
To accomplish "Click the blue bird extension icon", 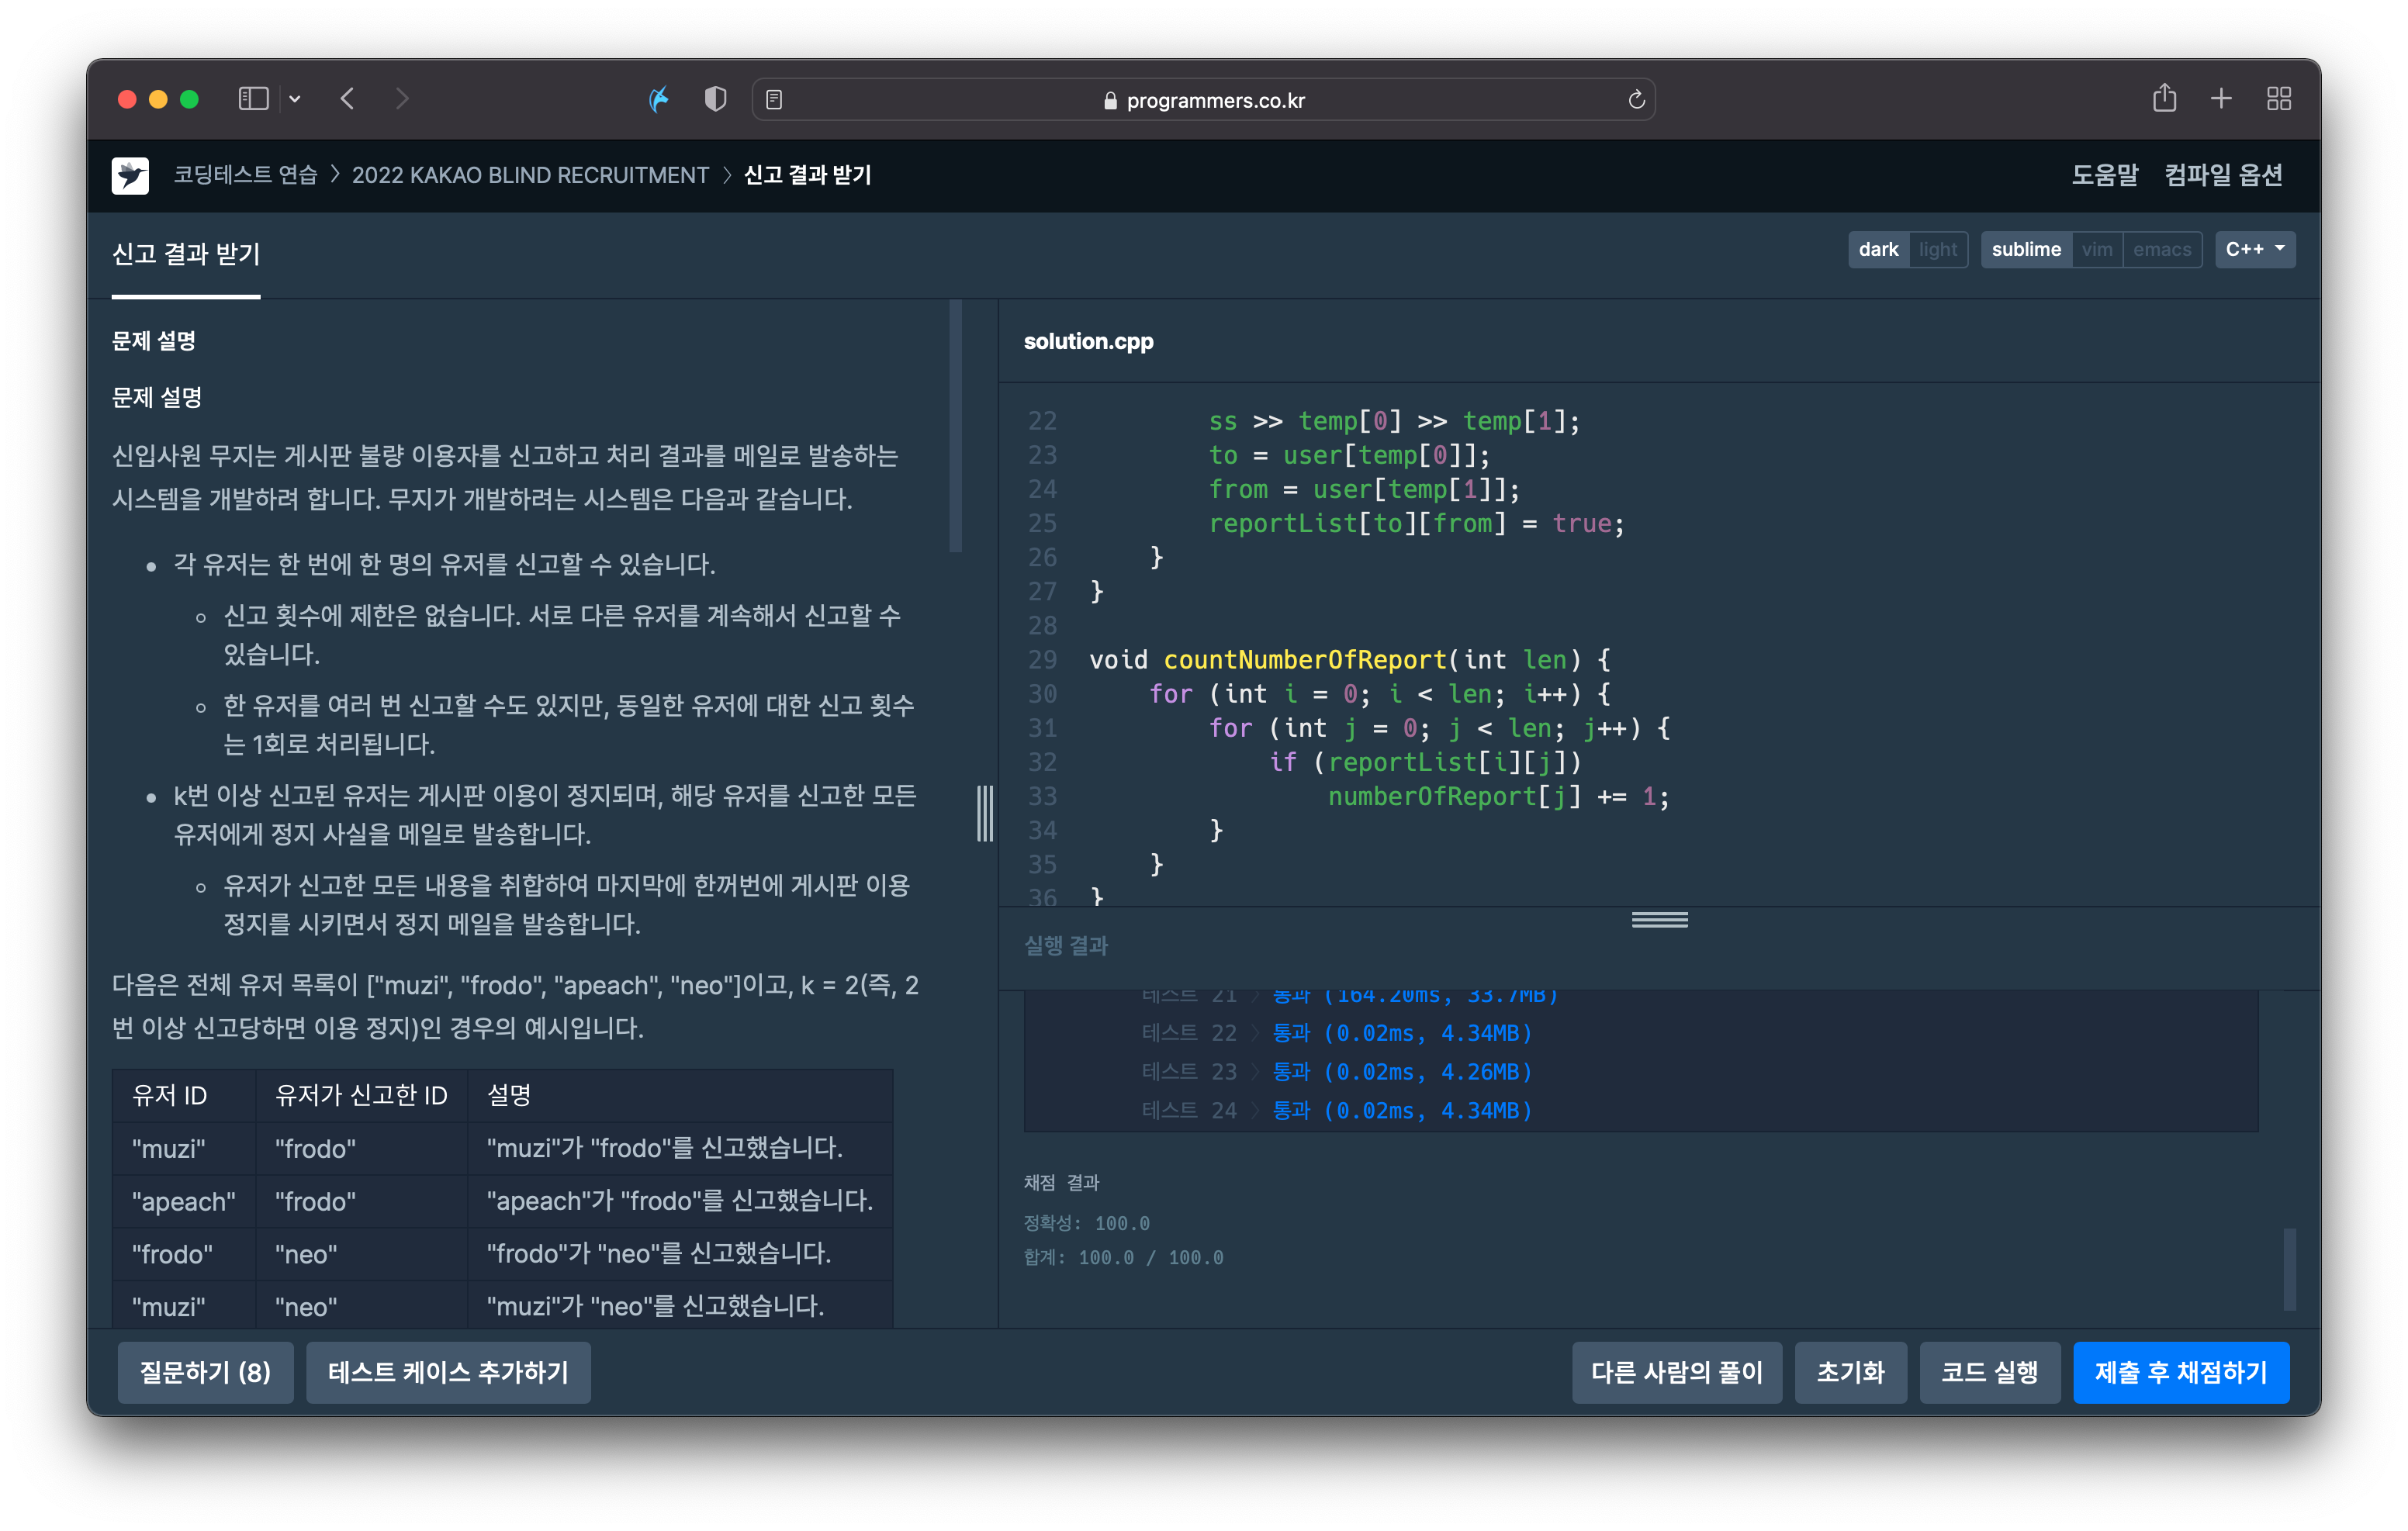I will click(659, 99).
